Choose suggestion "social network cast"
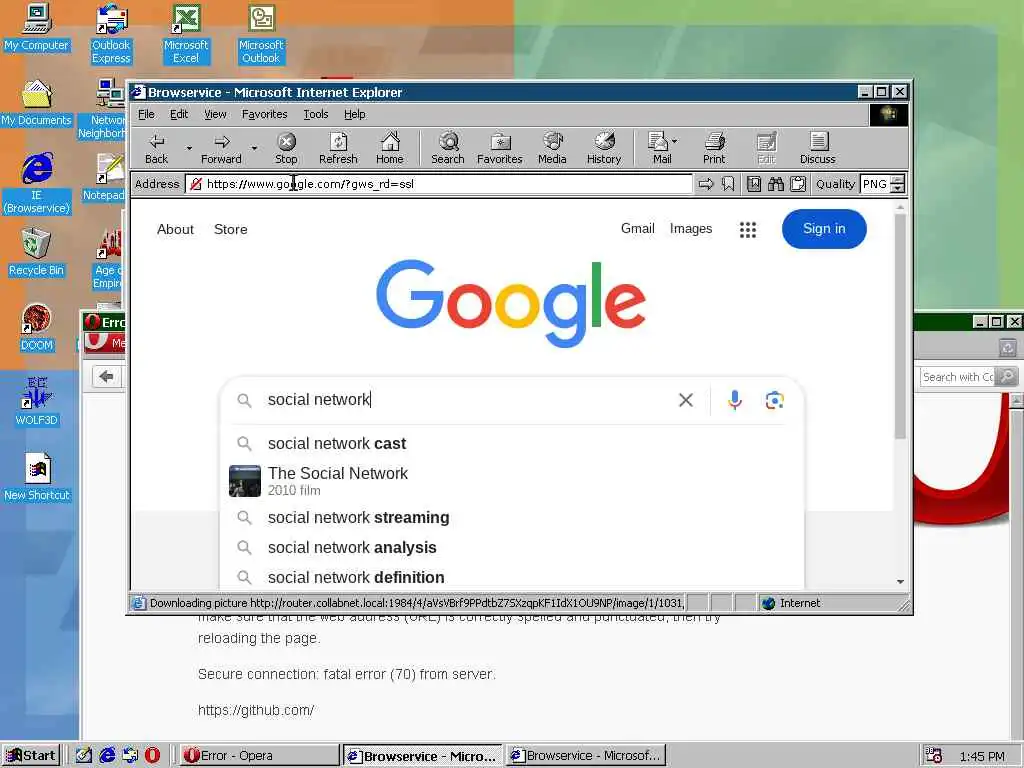 pos(512,443)
